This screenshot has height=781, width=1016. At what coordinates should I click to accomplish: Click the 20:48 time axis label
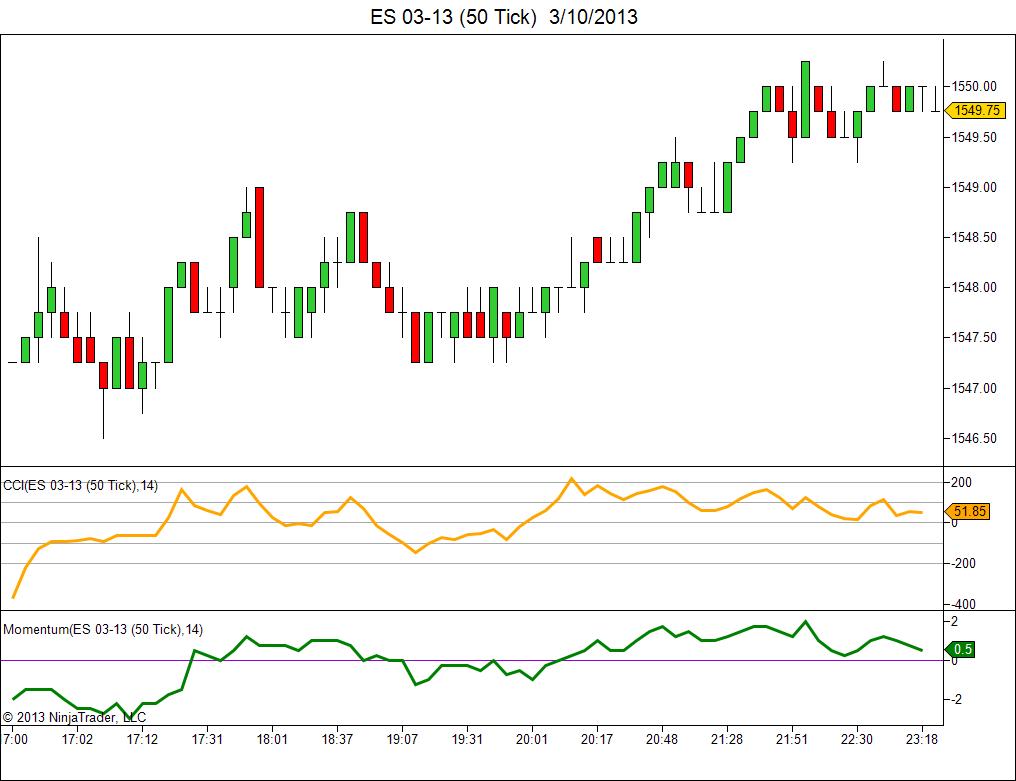pyautogui.click(x=662, y=740)
